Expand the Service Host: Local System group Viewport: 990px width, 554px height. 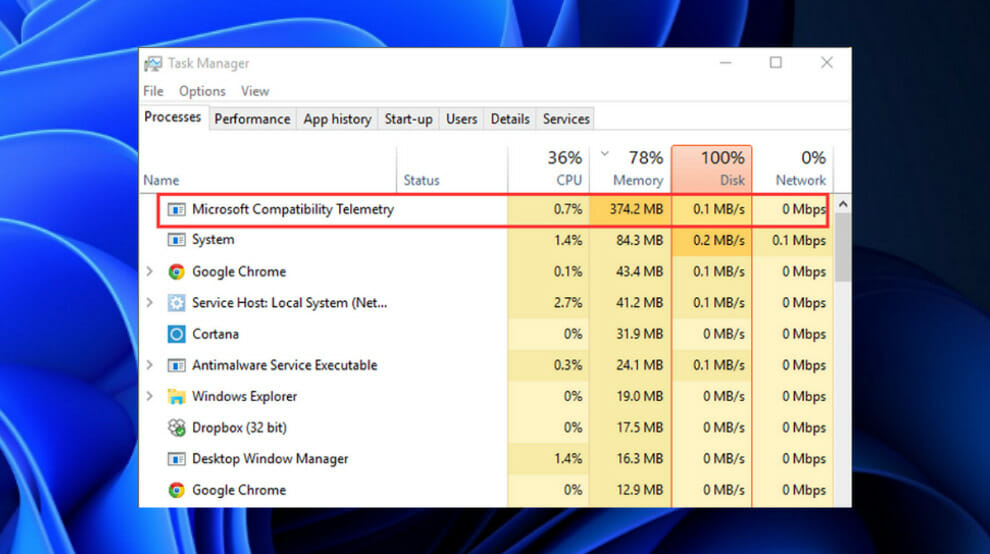tap(150, 303)
